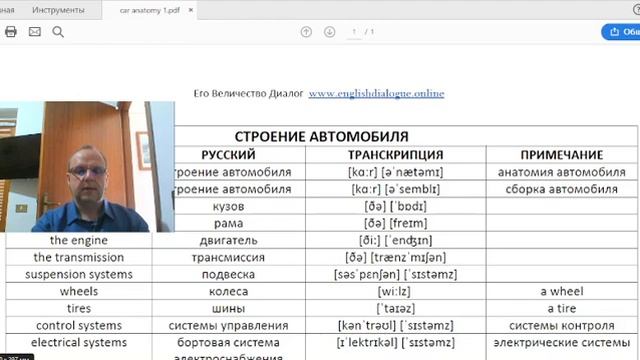This screenshot has height=360, width=640.
Task: Click the [wi:lz] transcription cell
Action: click(x=396, y=291)
